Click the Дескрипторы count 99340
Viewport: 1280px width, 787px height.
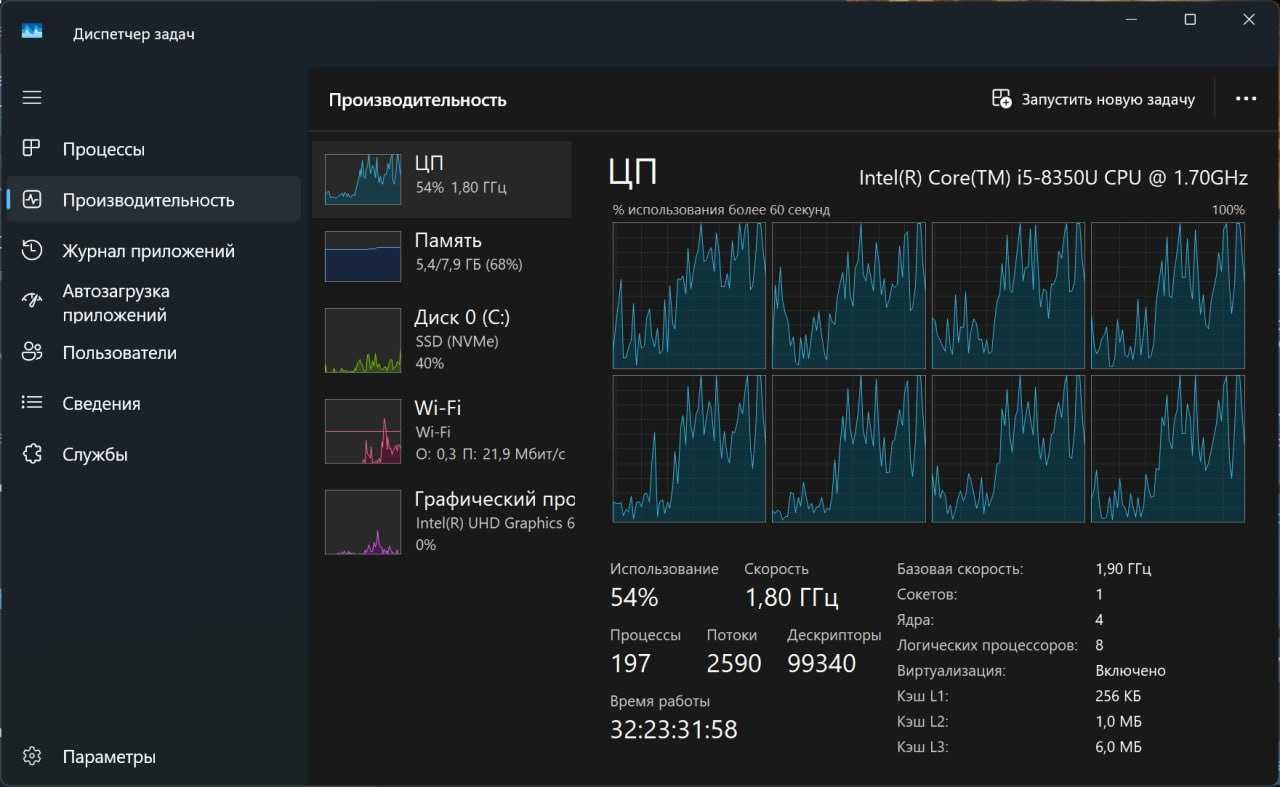[x=821, y=664]
